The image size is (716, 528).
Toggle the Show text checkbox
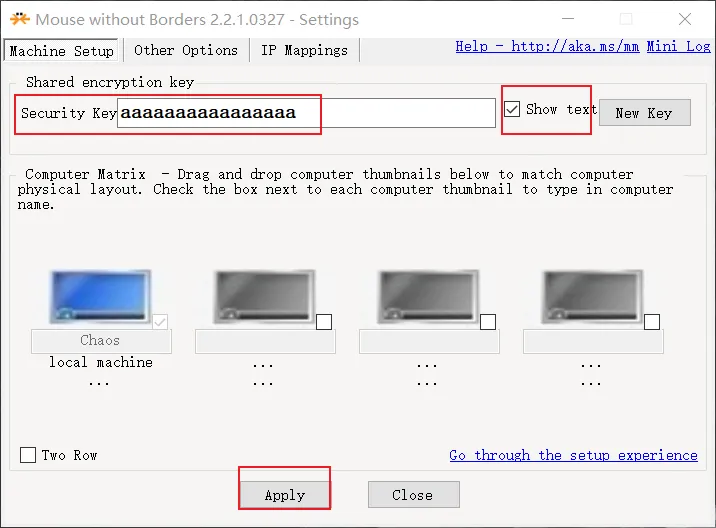[x=513, y=109]
